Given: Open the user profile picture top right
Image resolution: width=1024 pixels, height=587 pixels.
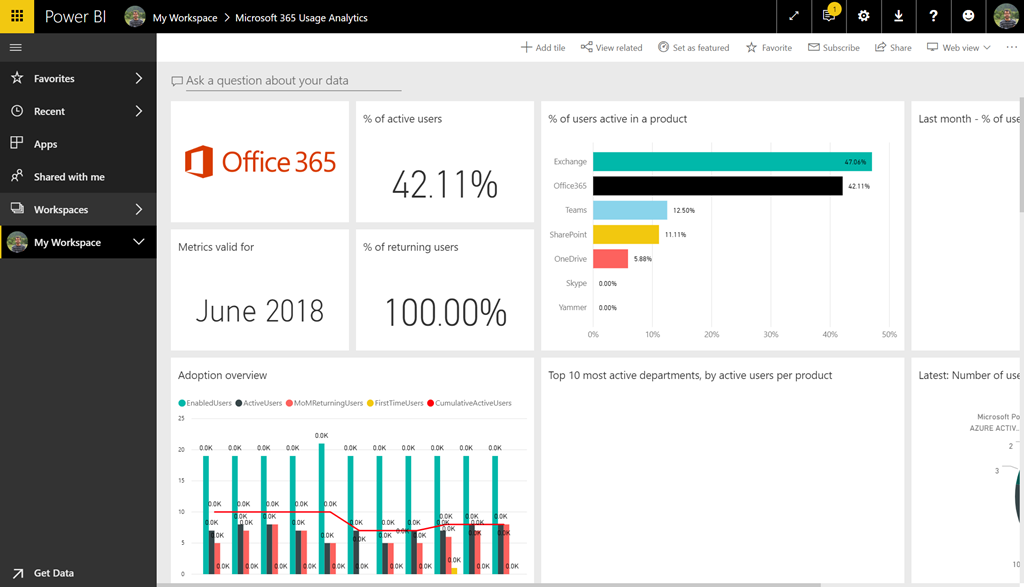Looking at the screenshot, I should [1006, 16].
